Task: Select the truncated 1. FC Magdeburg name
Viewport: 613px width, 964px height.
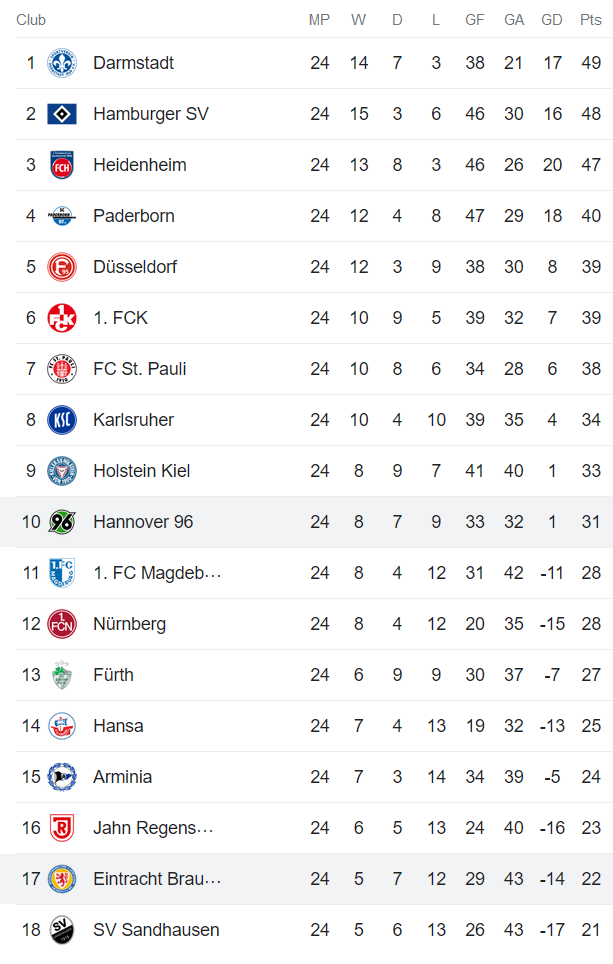Action: point(156,573)
